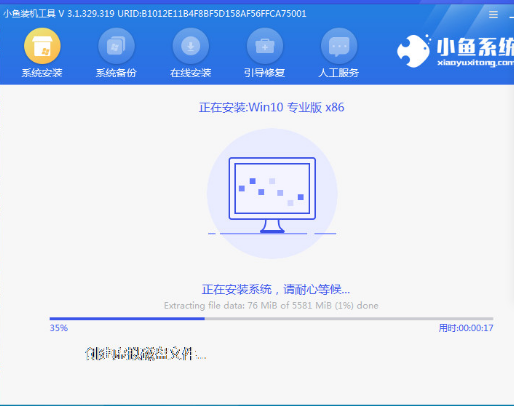Image resolution: width=514 pixels, height=406 pixels.
Task: Click the installation progress bar
Action: (271, 319)
